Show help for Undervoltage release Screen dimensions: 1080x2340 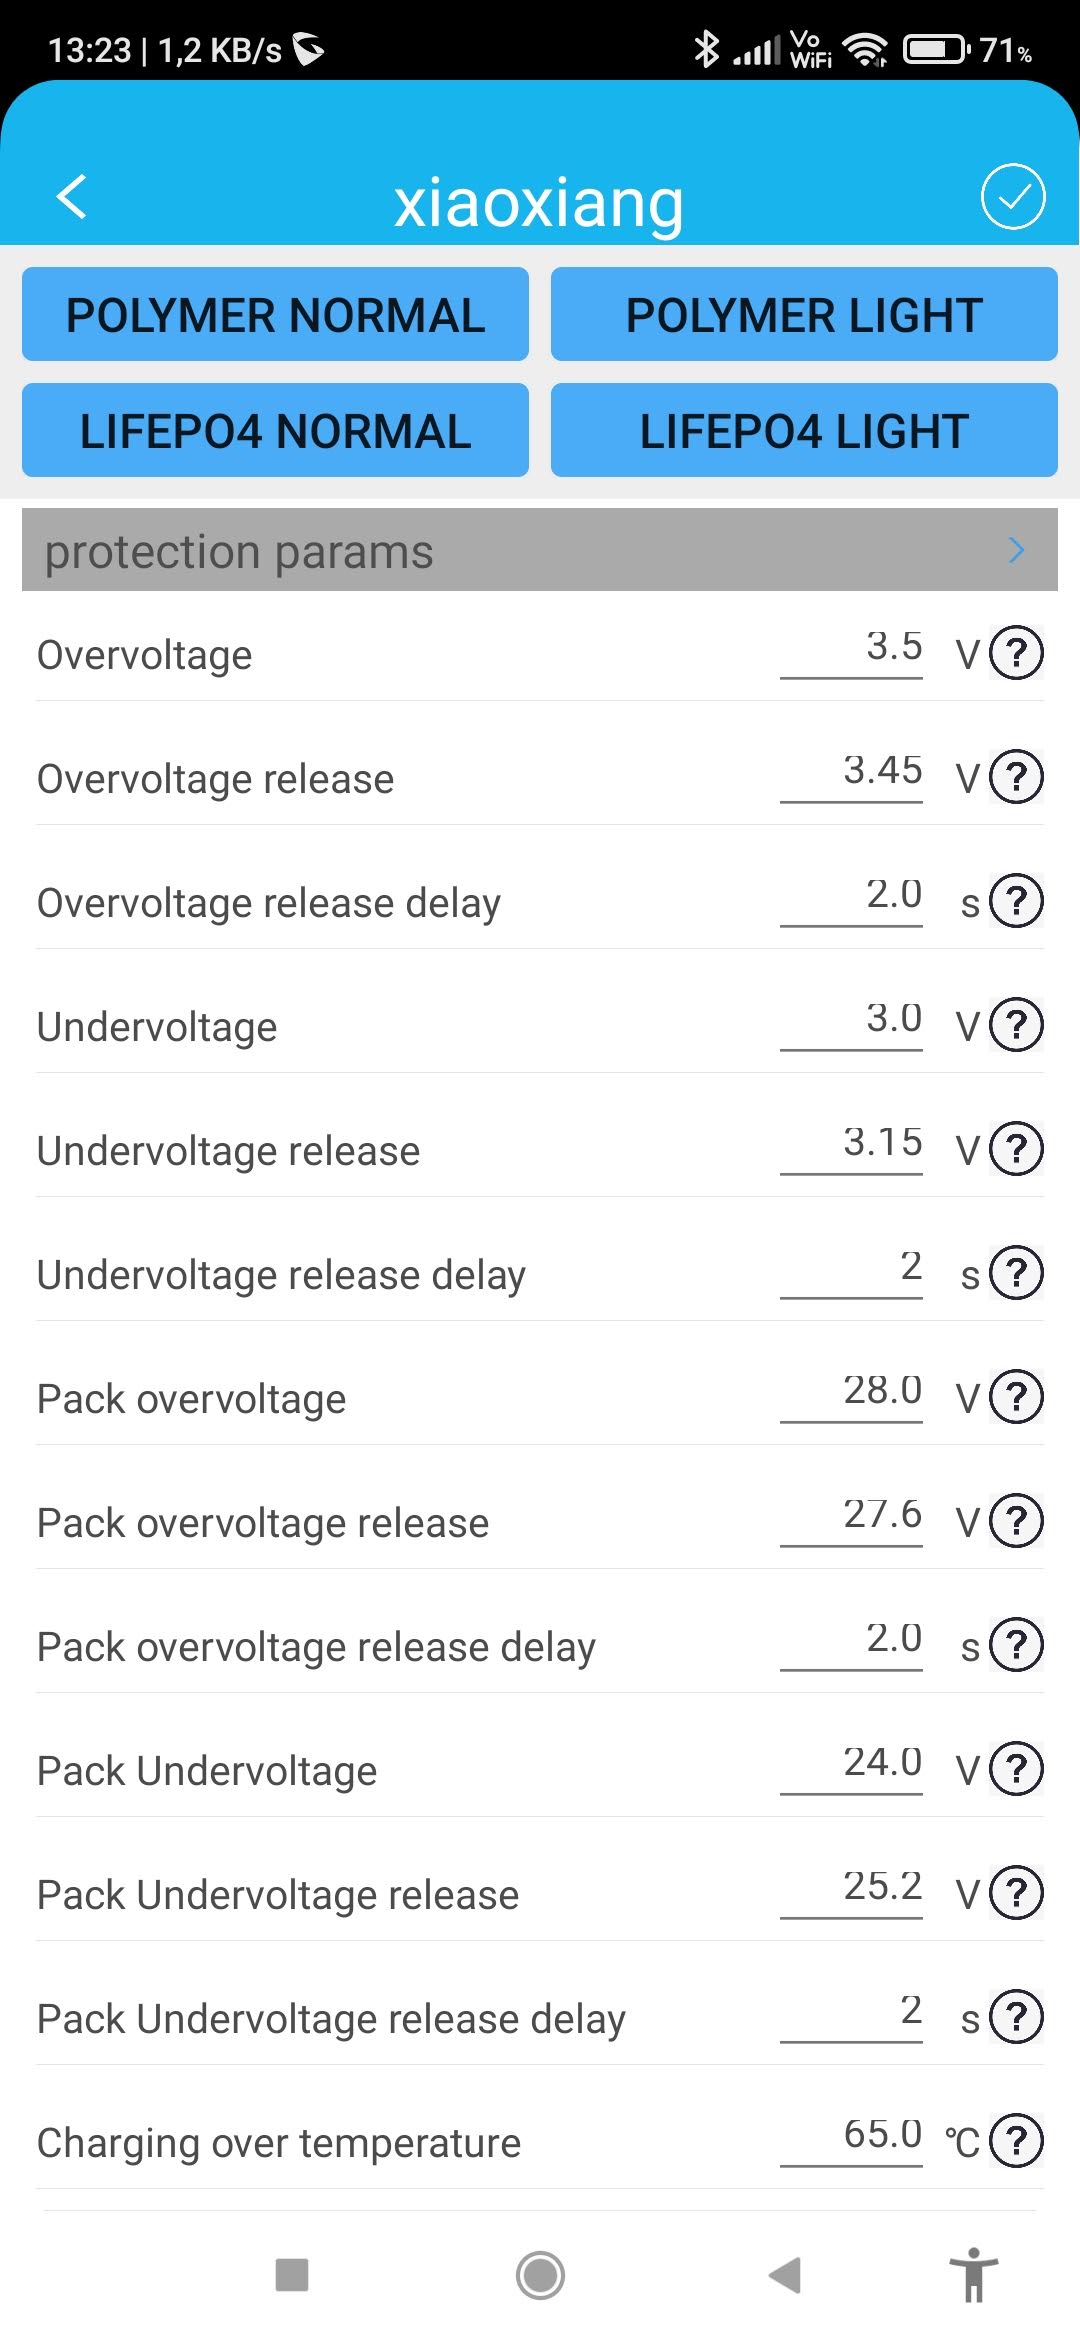point(1016,1149)
